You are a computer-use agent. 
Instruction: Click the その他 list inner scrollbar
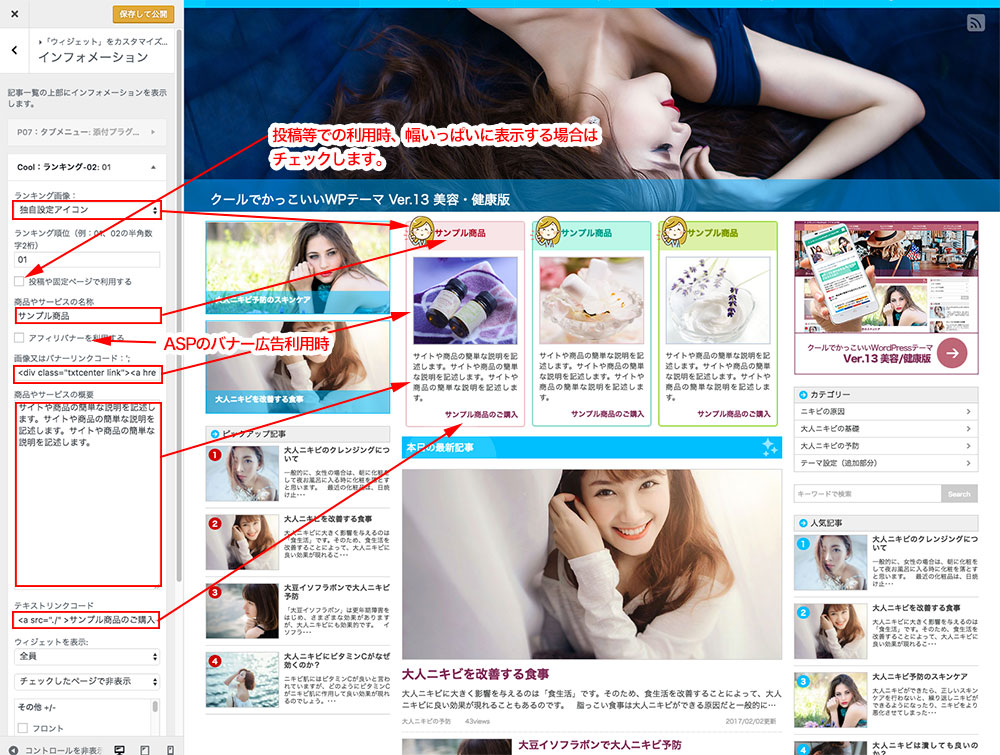pos(154,707)
